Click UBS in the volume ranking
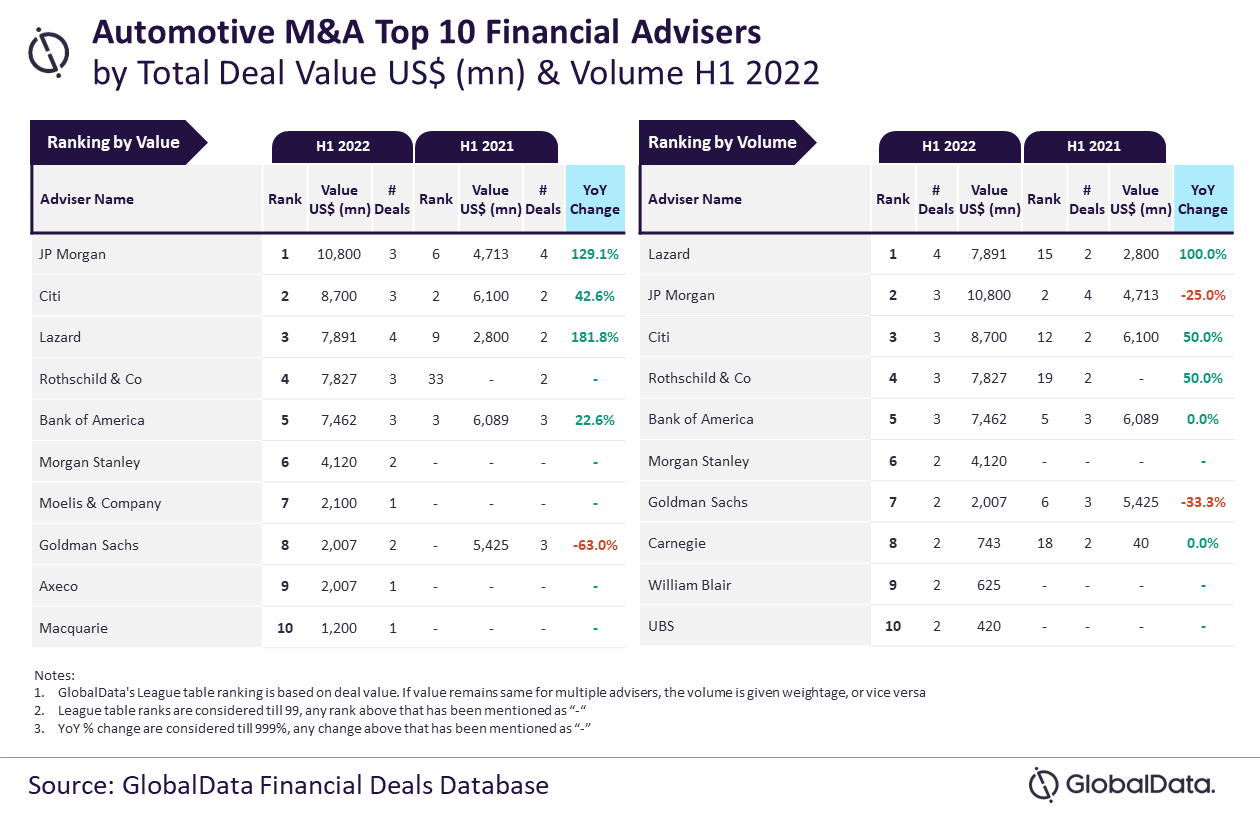Screen dimensions: 1260x816 pyautogui.click(x=661, y=626)
